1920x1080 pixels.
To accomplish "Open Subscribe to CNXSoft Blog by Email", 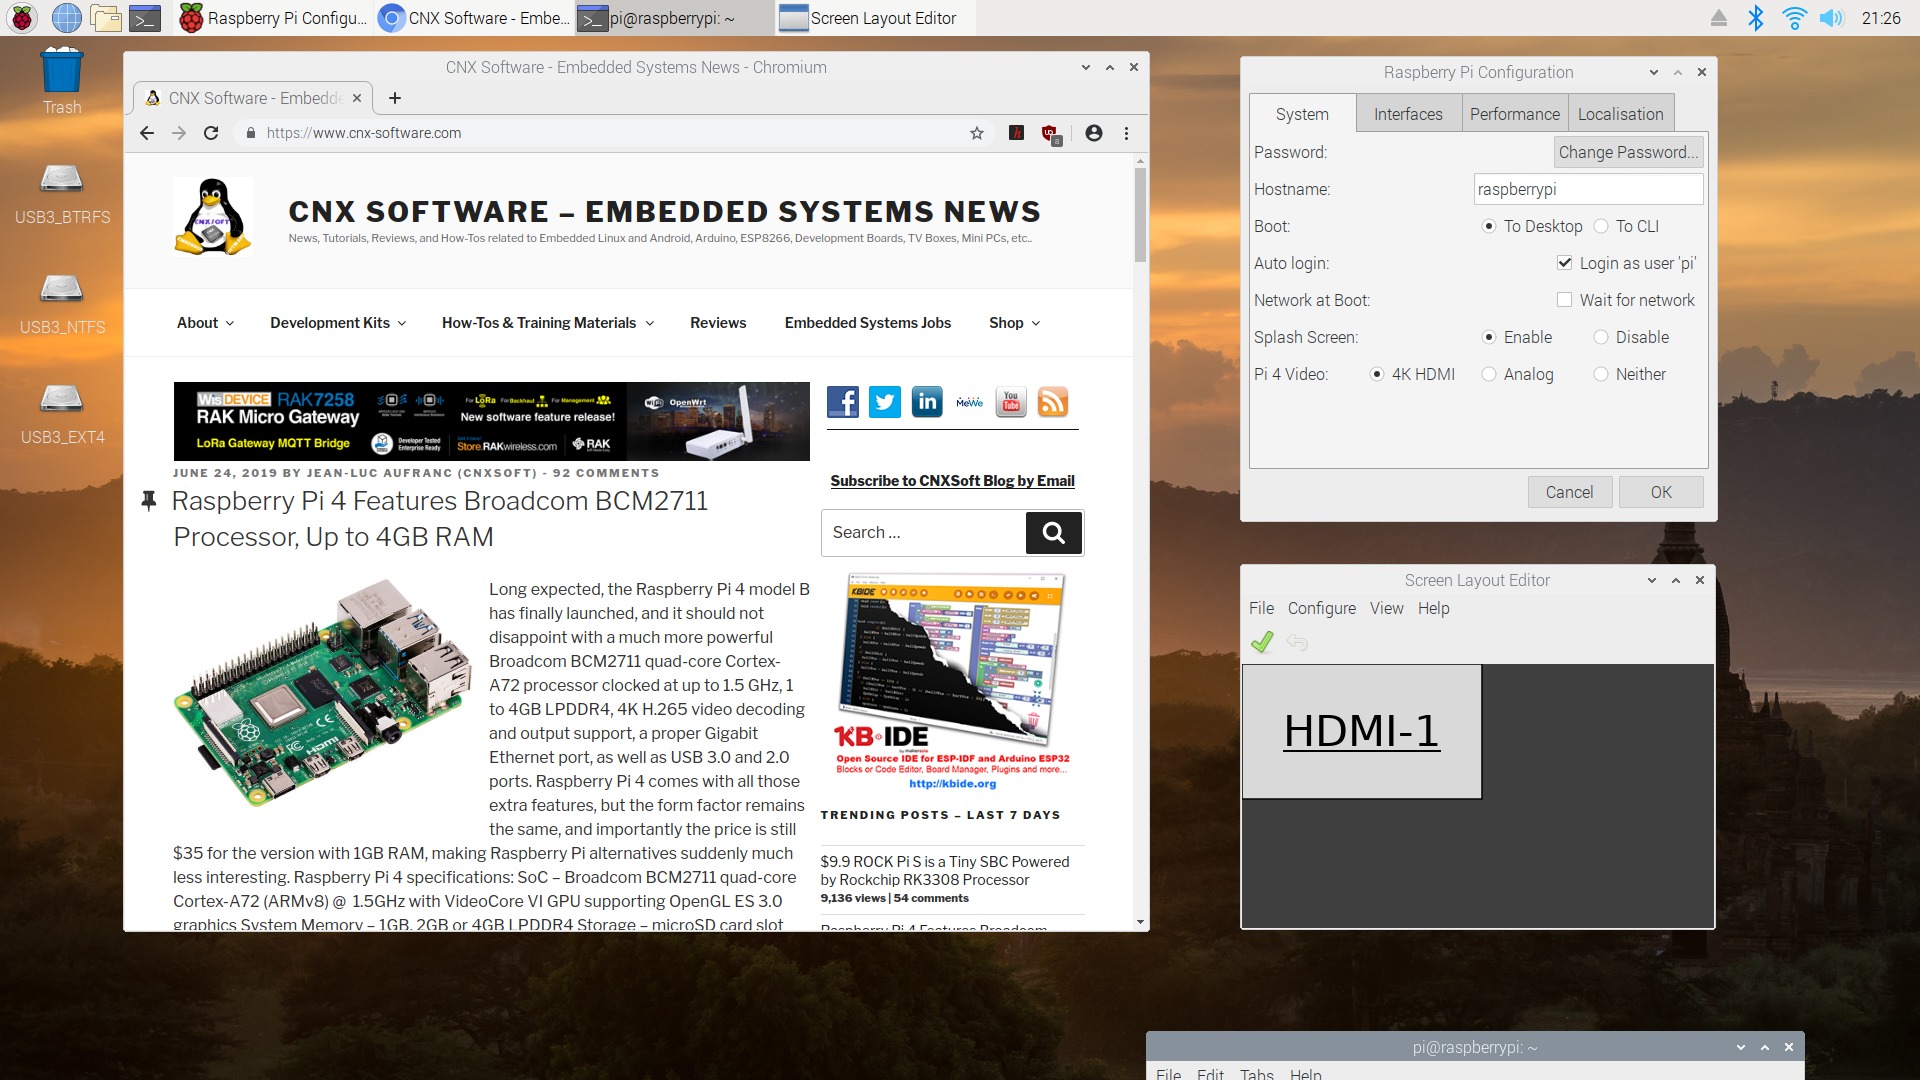I will [952, 481].
